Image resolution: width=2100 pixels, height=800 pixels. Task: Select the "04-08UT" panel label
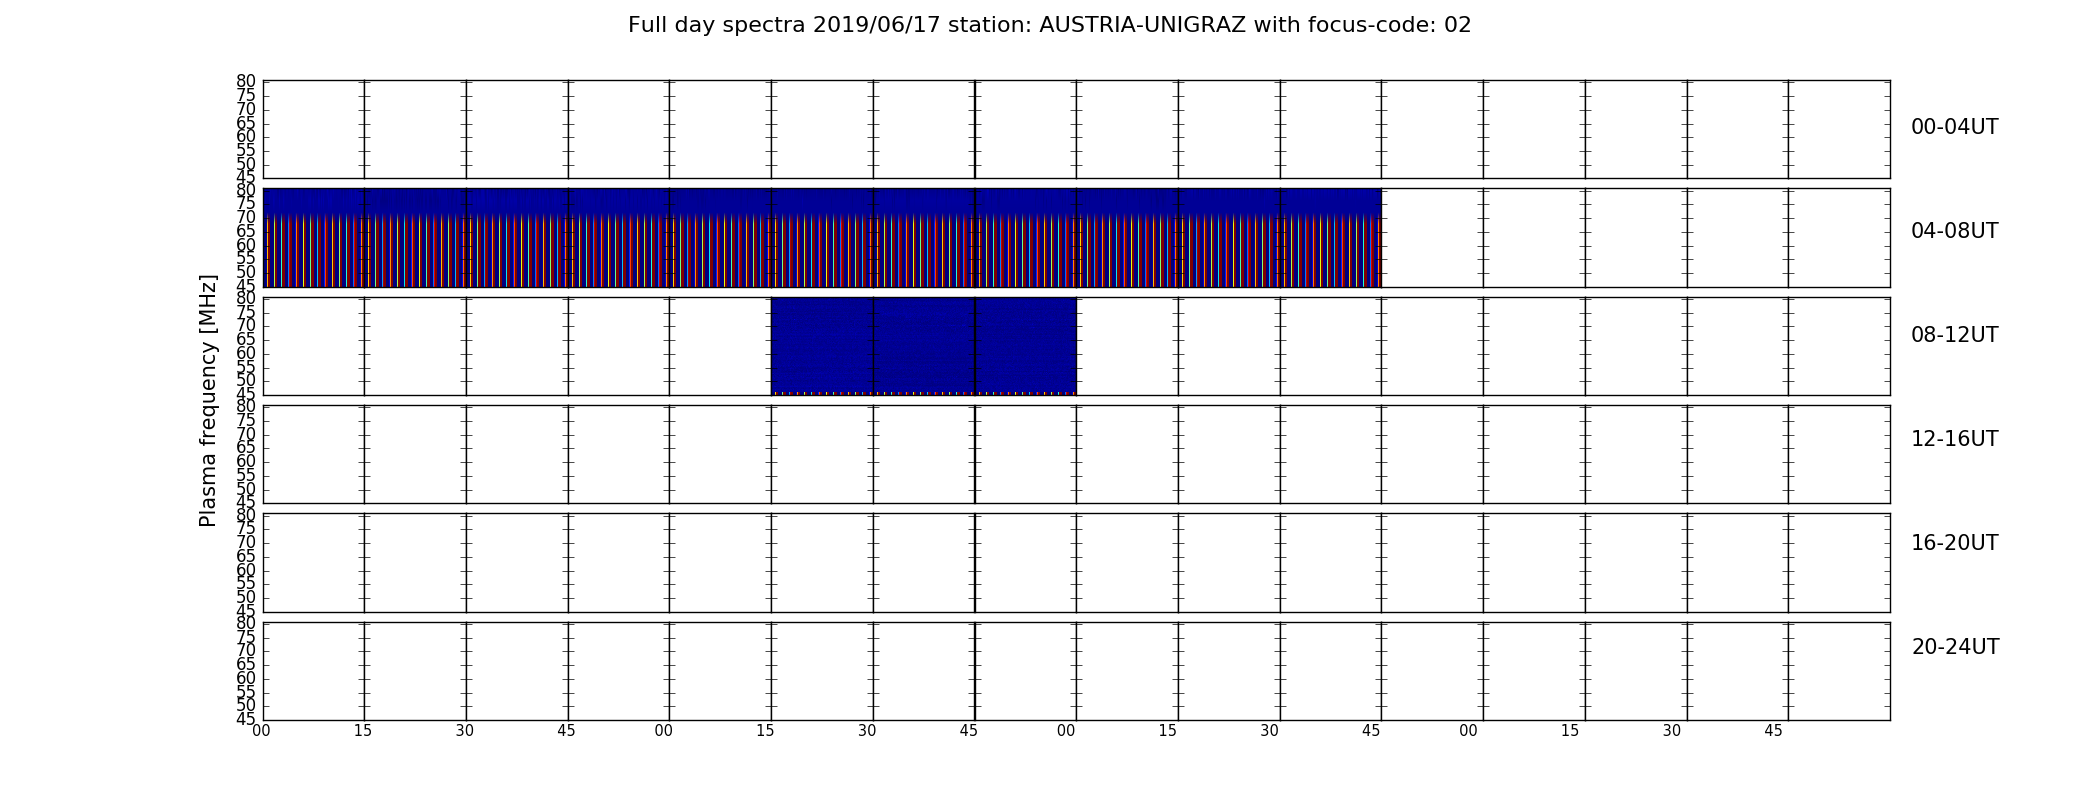pos(1954,231)
